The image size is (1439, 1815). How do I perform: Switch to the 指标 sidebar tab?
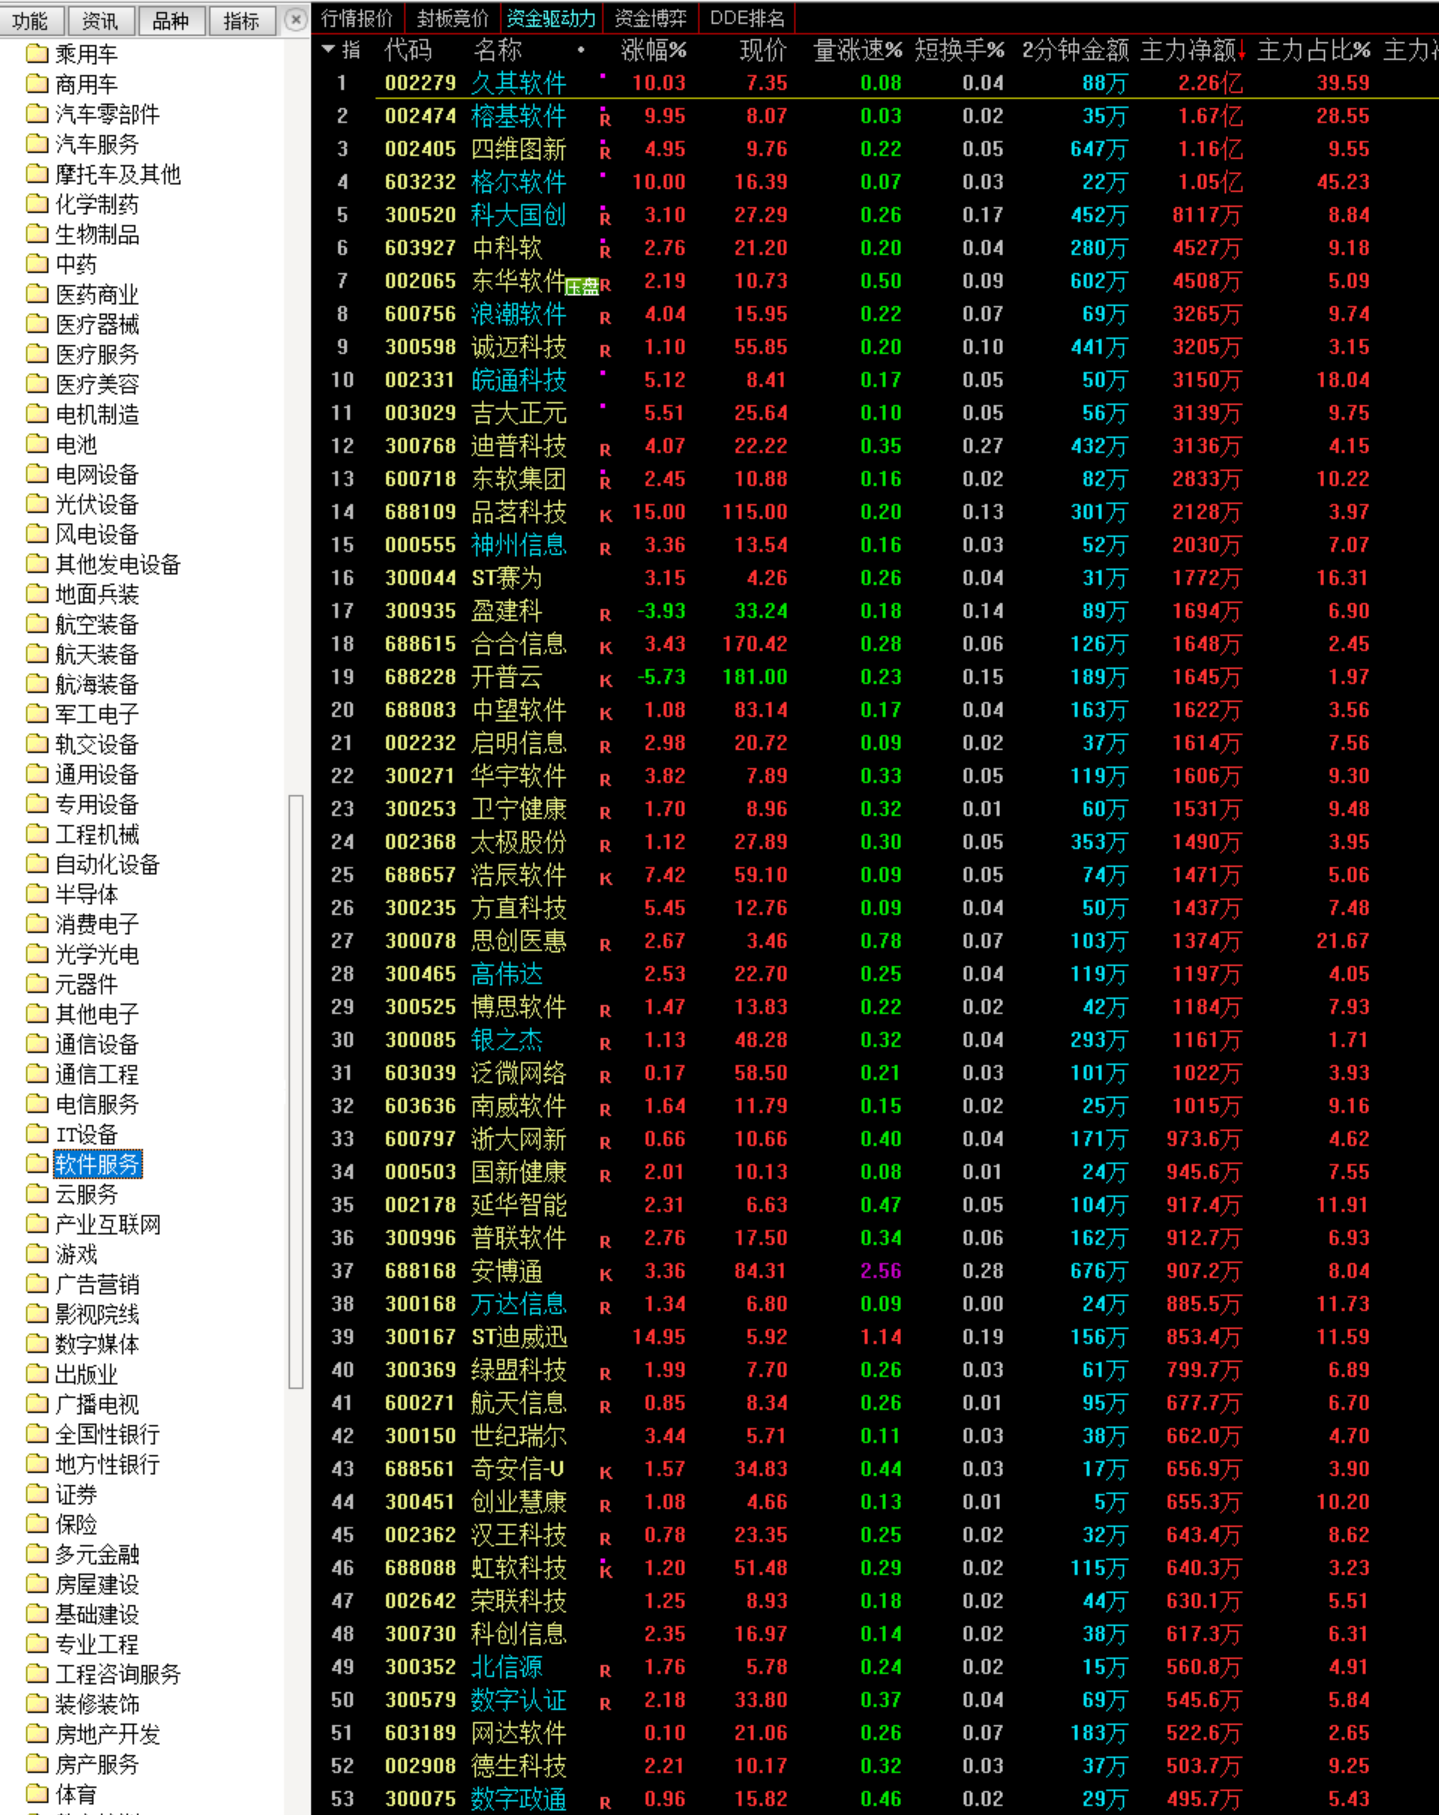click(241, 20)
